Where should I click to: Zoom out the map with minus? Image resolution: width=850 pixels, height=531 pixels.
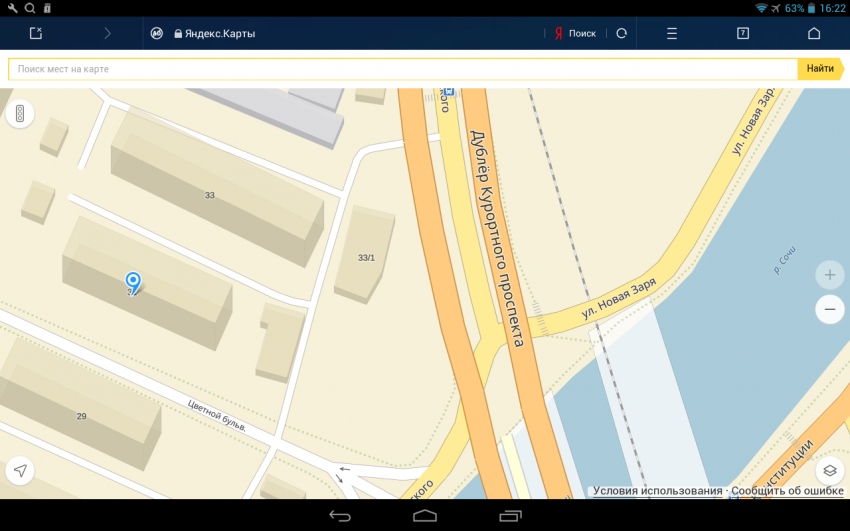[829, 310]
